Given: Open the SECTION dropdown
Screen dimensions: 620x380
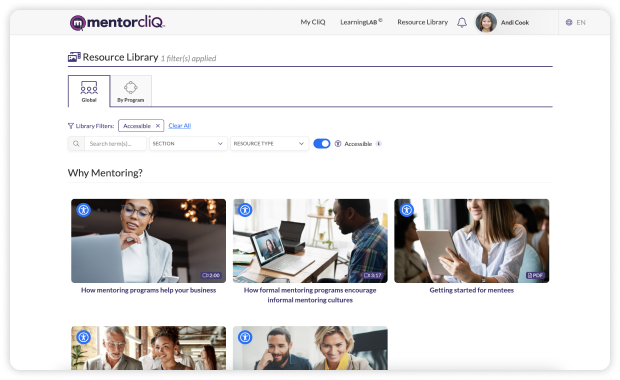Looking at the screenshot, I should 188,144.
